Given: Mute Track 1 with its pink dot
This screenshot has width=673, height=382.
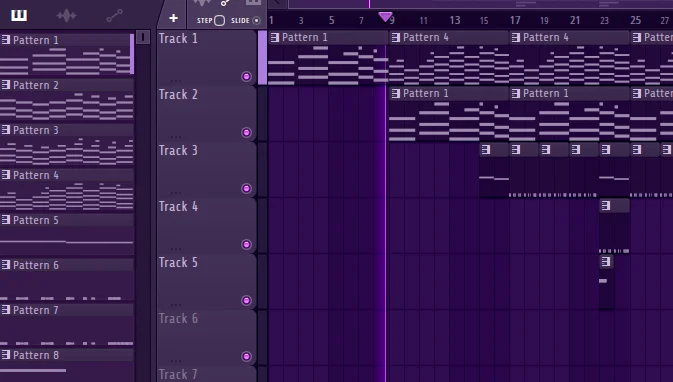Looking at the screenshot, I should 246,76.
